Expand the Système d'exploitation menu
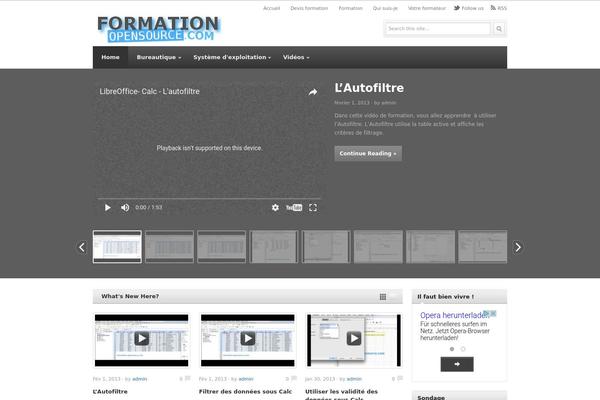The width and height of the screenshot is (600, 400). tap(232, 57)
